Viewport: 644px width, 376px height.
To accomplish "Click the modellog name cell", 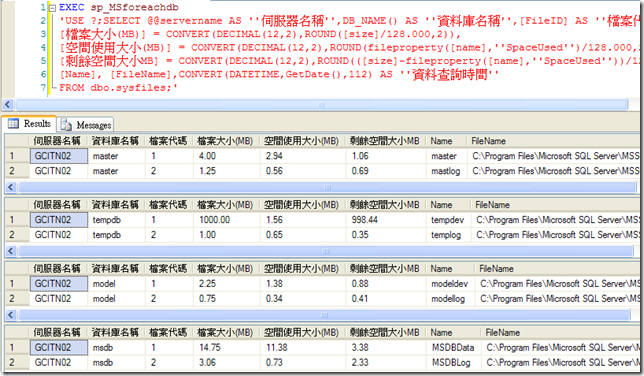I will pyautogui.click(x=451, y=299).
